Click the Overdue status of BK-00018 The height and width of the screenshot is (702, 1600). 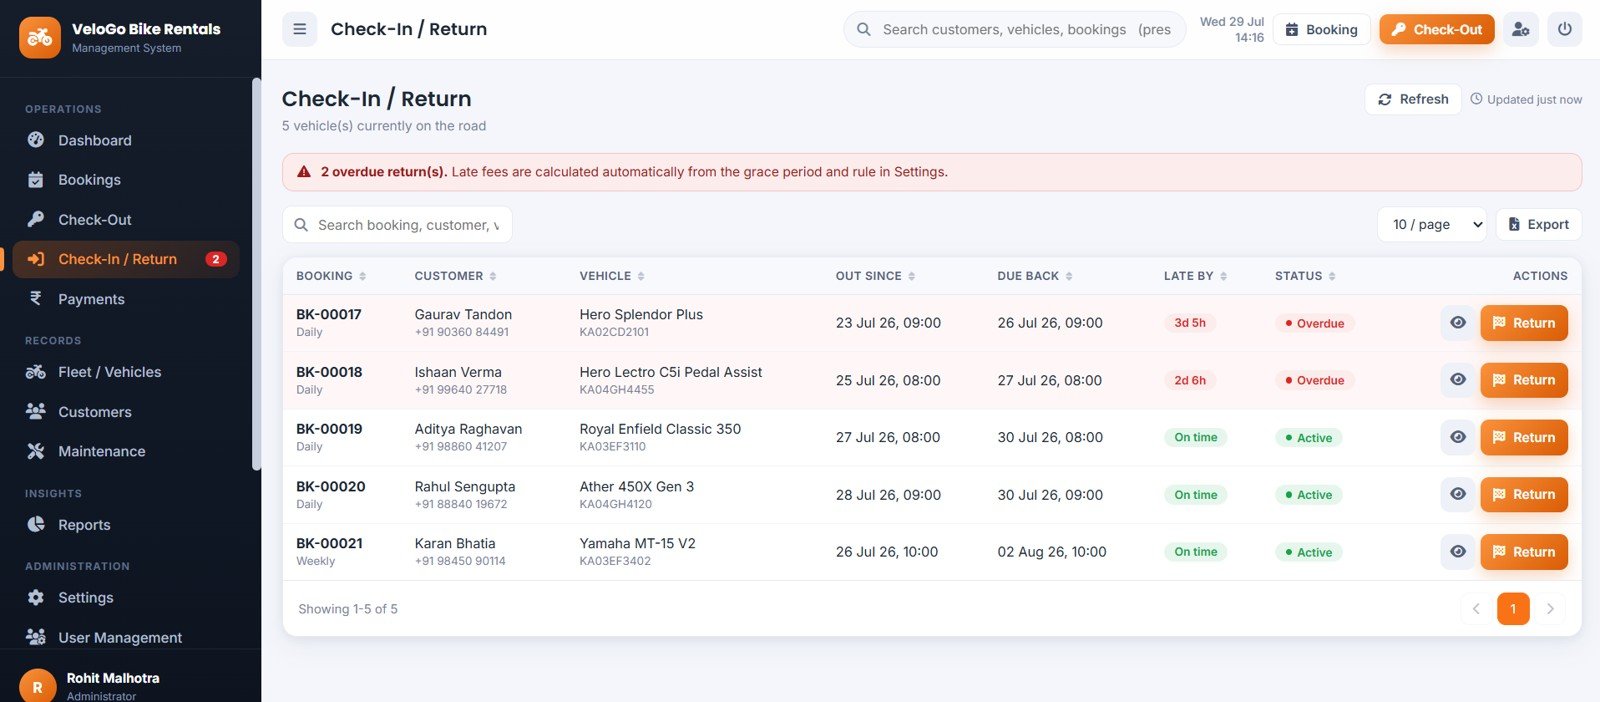pyautogui.click(x=1314, y=380)
